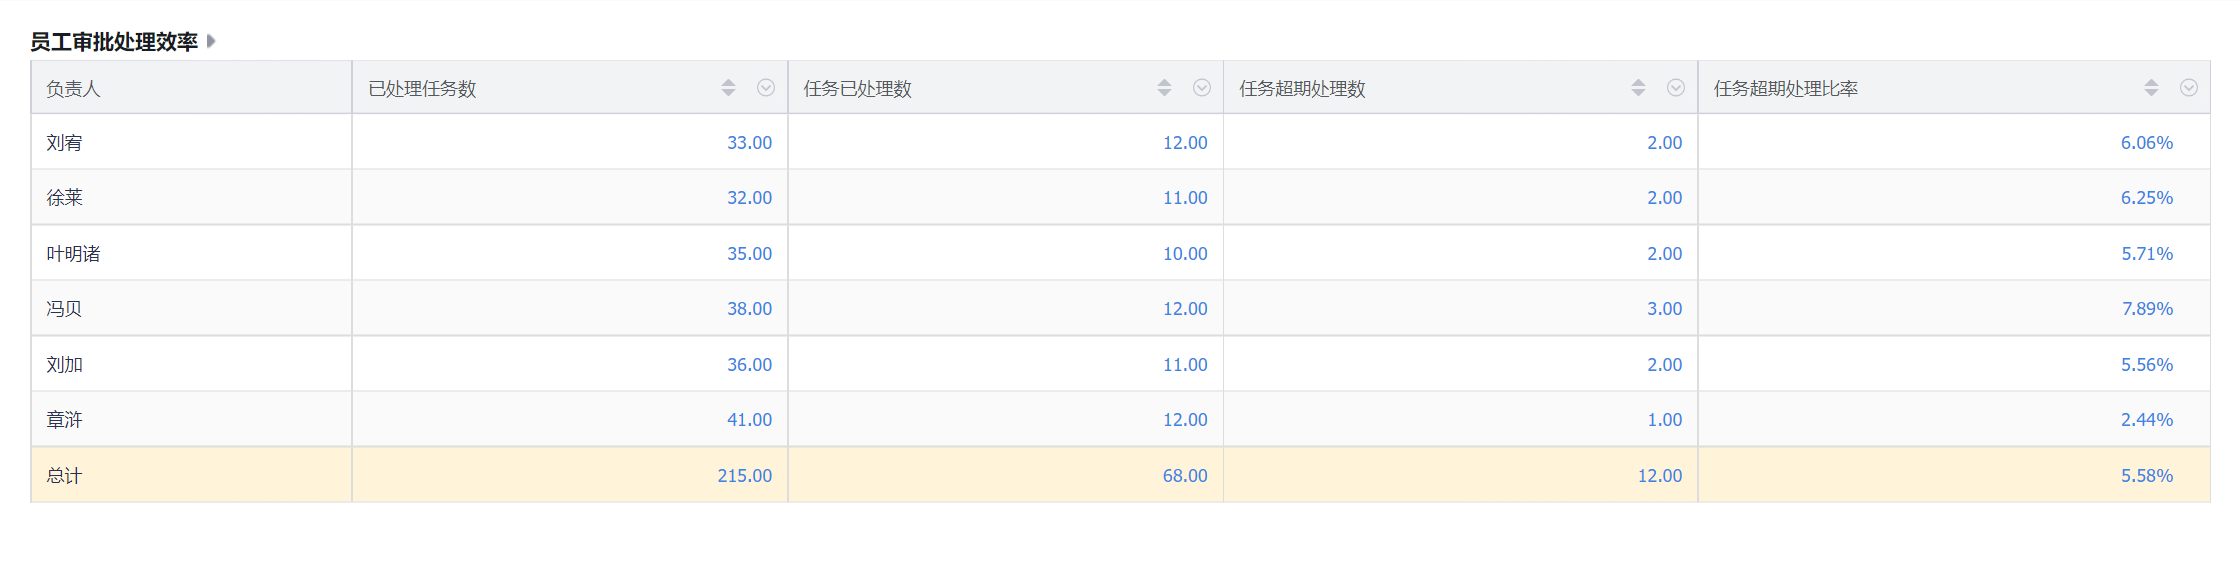Select the row name 刘加
The image size is (2240, 564).
64,365
